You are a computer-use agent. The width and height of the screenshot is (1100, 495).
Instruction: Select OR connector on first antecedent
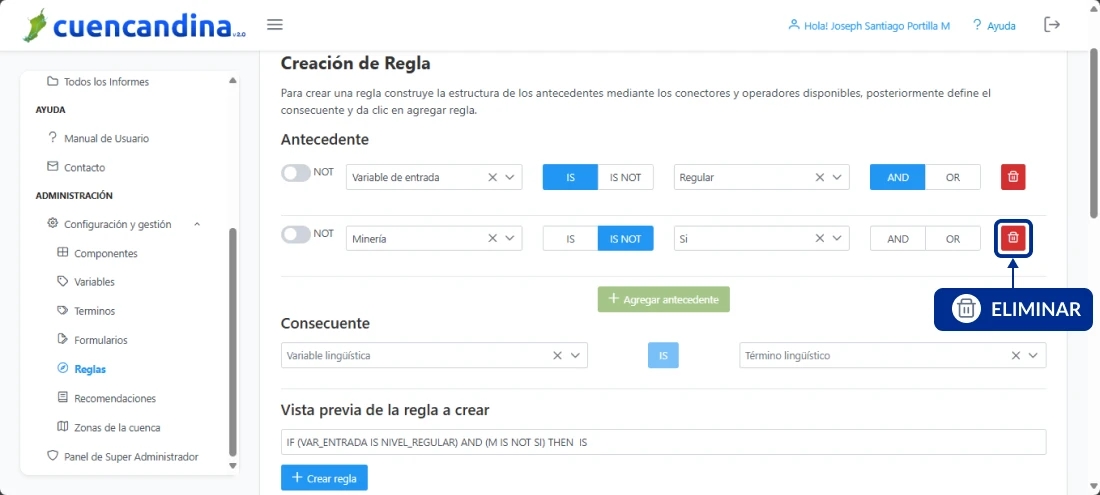952,178
